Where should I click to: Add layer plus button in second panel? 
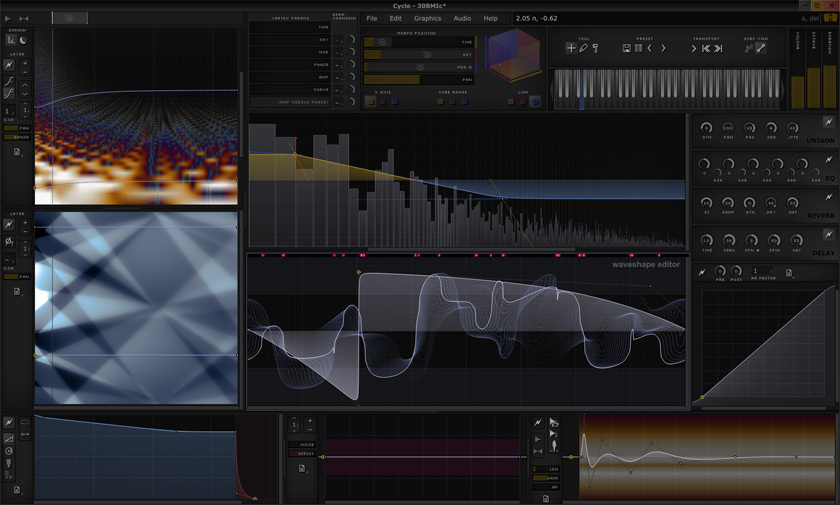[25, 222]
